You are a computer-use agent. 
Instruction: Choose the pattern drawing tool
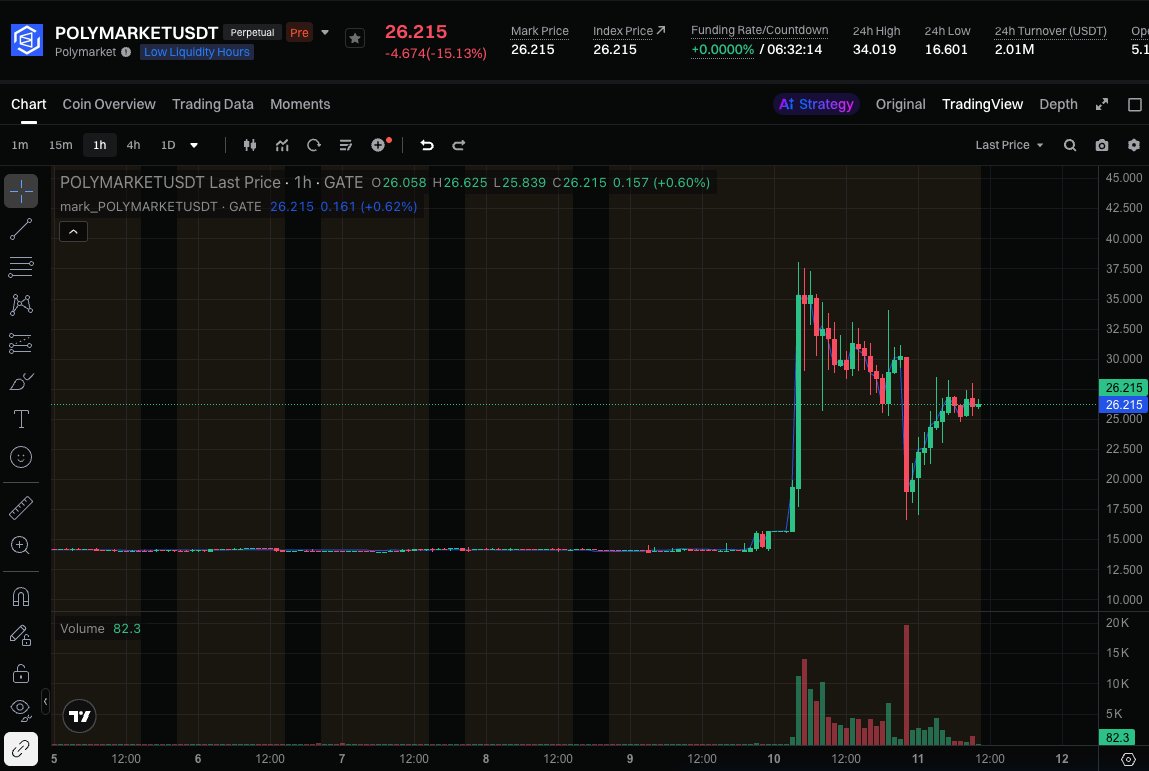(x=21, y=305)
